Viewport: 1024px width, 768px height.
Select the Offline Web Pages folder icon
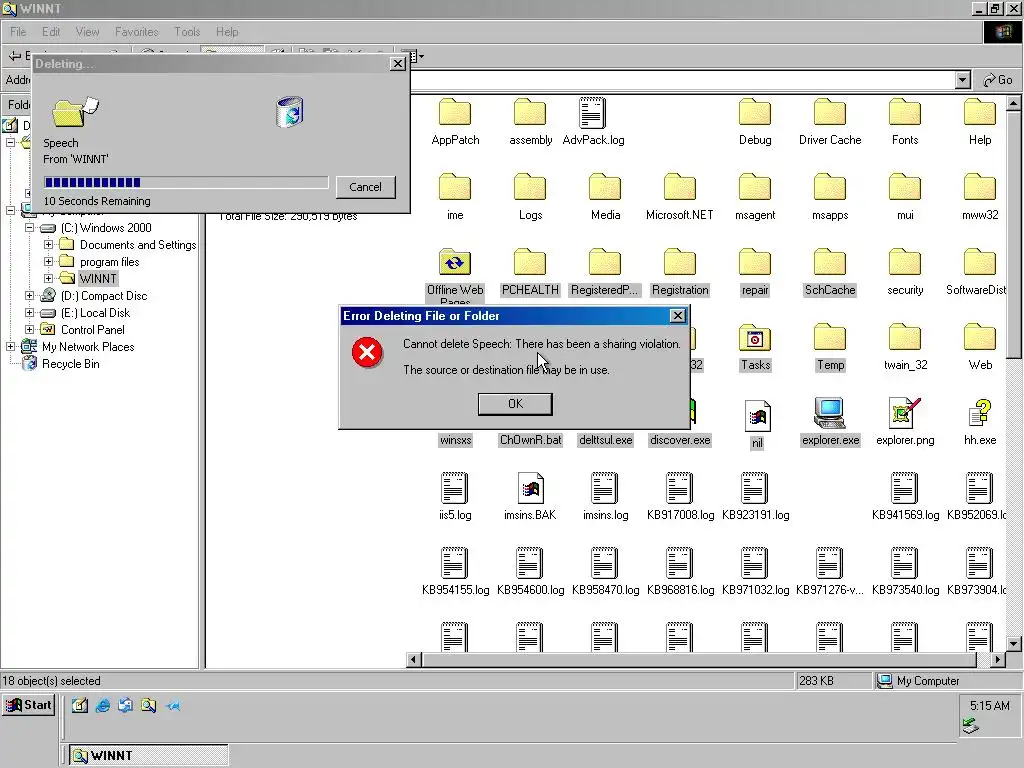455,262
